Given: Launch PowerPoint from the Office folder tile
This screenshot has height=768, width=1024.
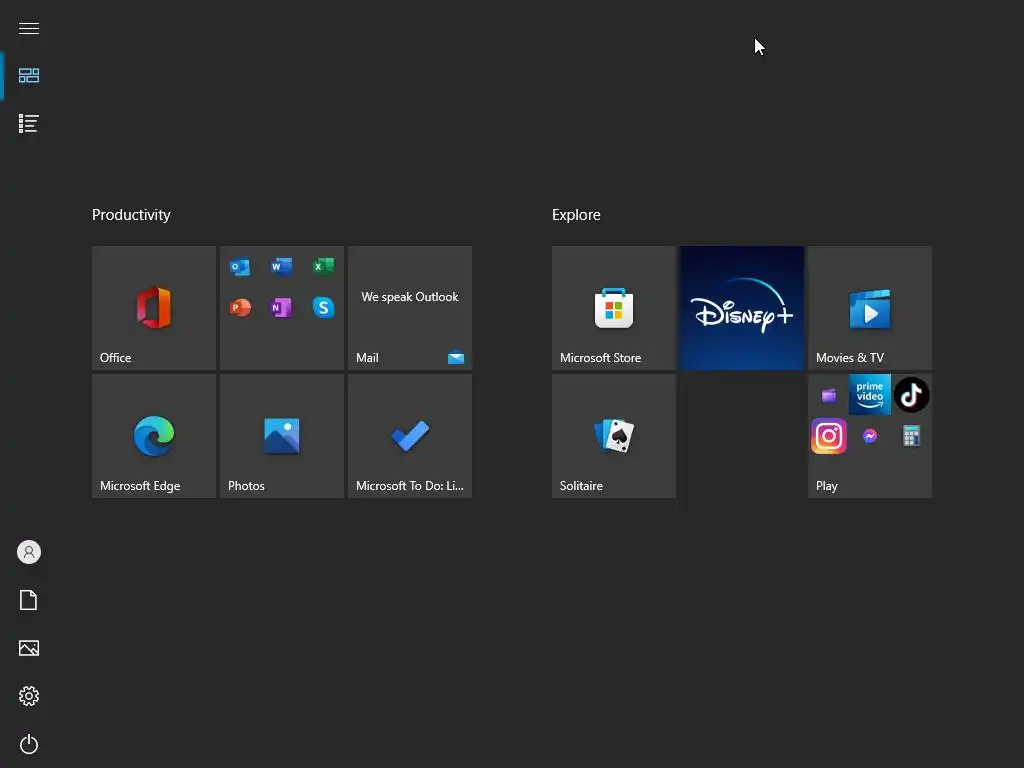Looking at the screenshot, I should (x=240, y=308).
